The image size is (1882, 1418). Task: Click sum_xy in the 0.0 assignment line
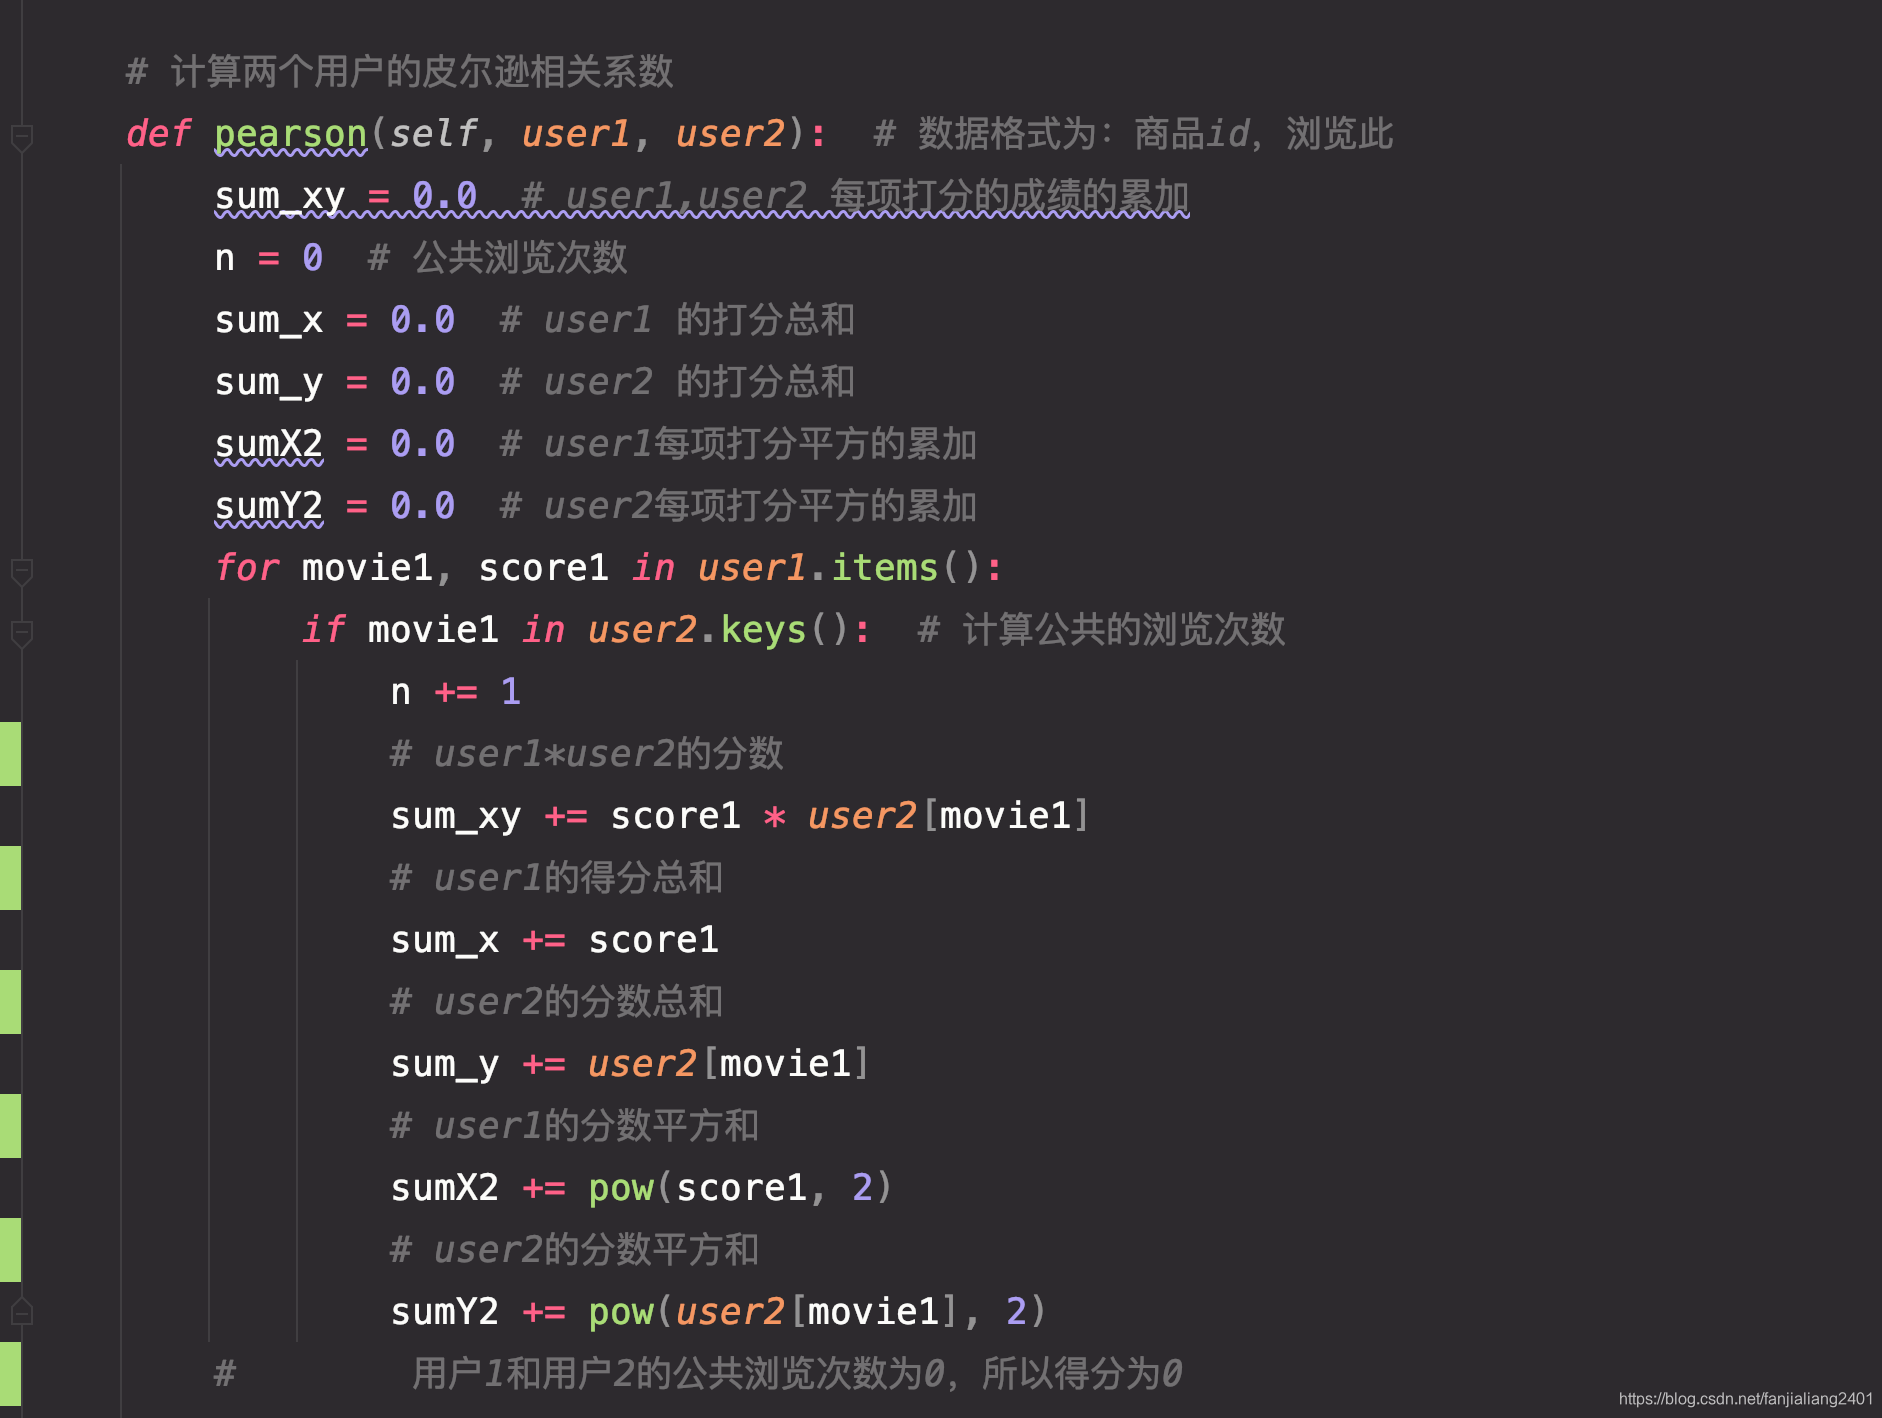pos(280,197)
